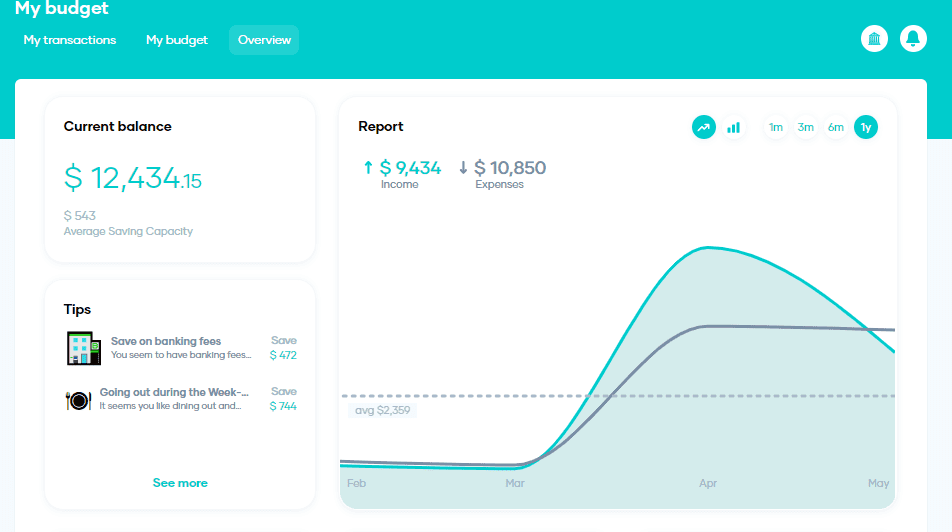The width and height of the screenshot is (952, 532).
Task: Select the 6m report period
Action: [836, 128]
